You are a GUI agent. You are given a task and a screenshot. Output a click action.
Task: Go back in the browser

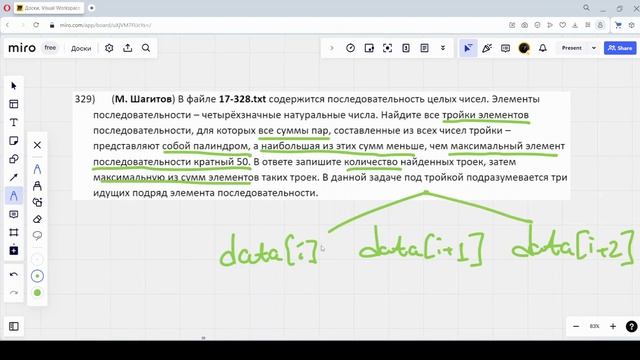(x=7, y=25)
